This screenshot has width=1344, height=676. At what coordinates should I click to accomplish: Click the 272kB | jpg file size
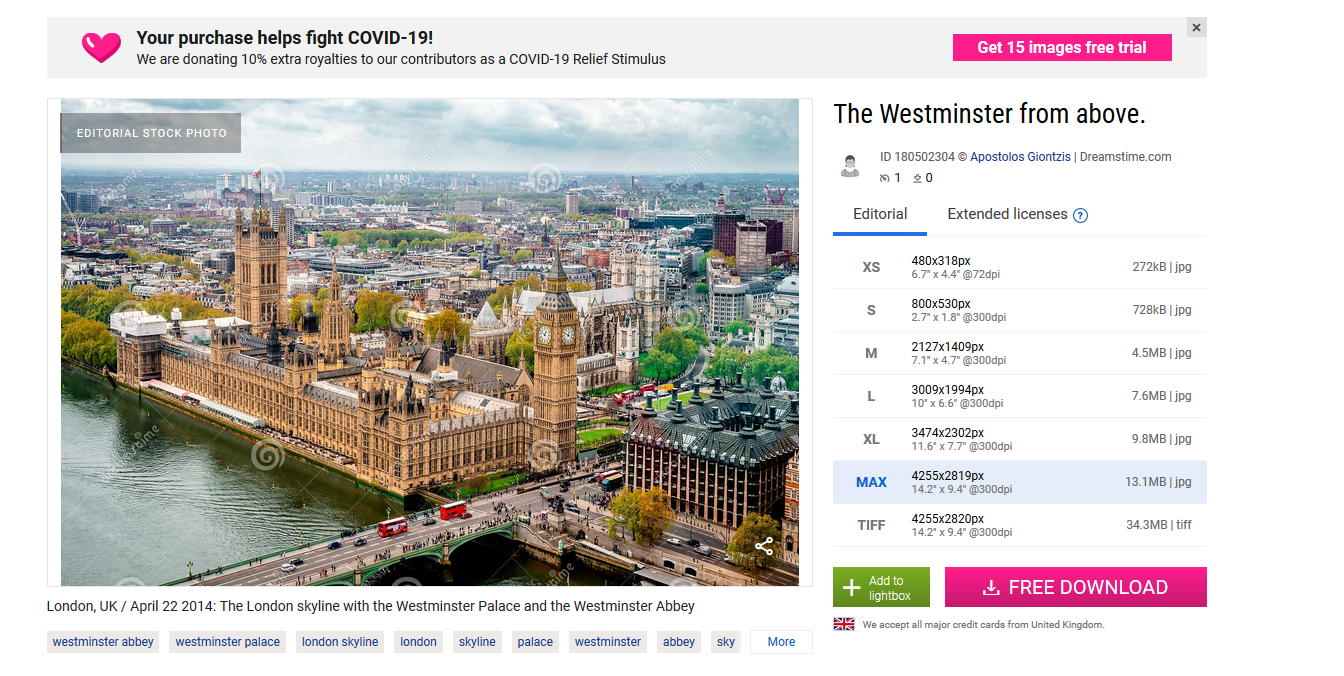click(x=1162, y=267)
